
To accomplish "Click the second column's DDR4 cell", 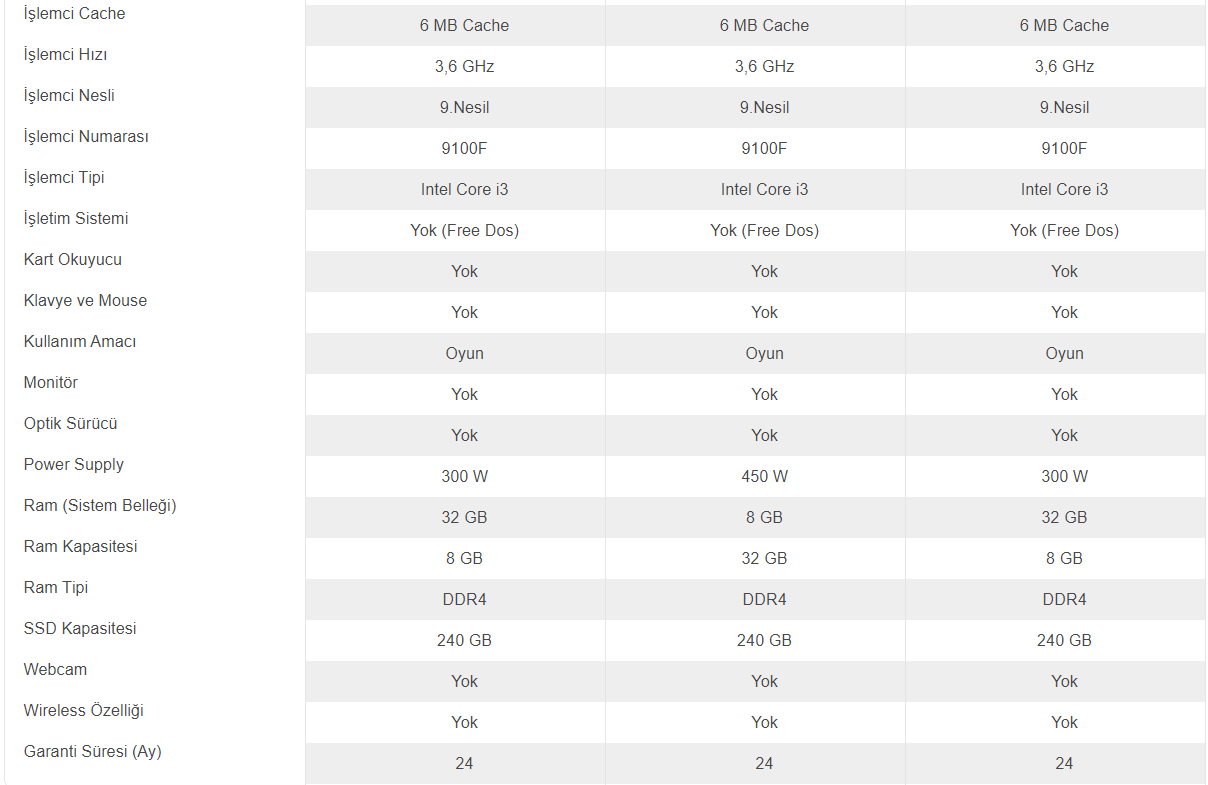I will pyautogui.click(x=765, y=600).
